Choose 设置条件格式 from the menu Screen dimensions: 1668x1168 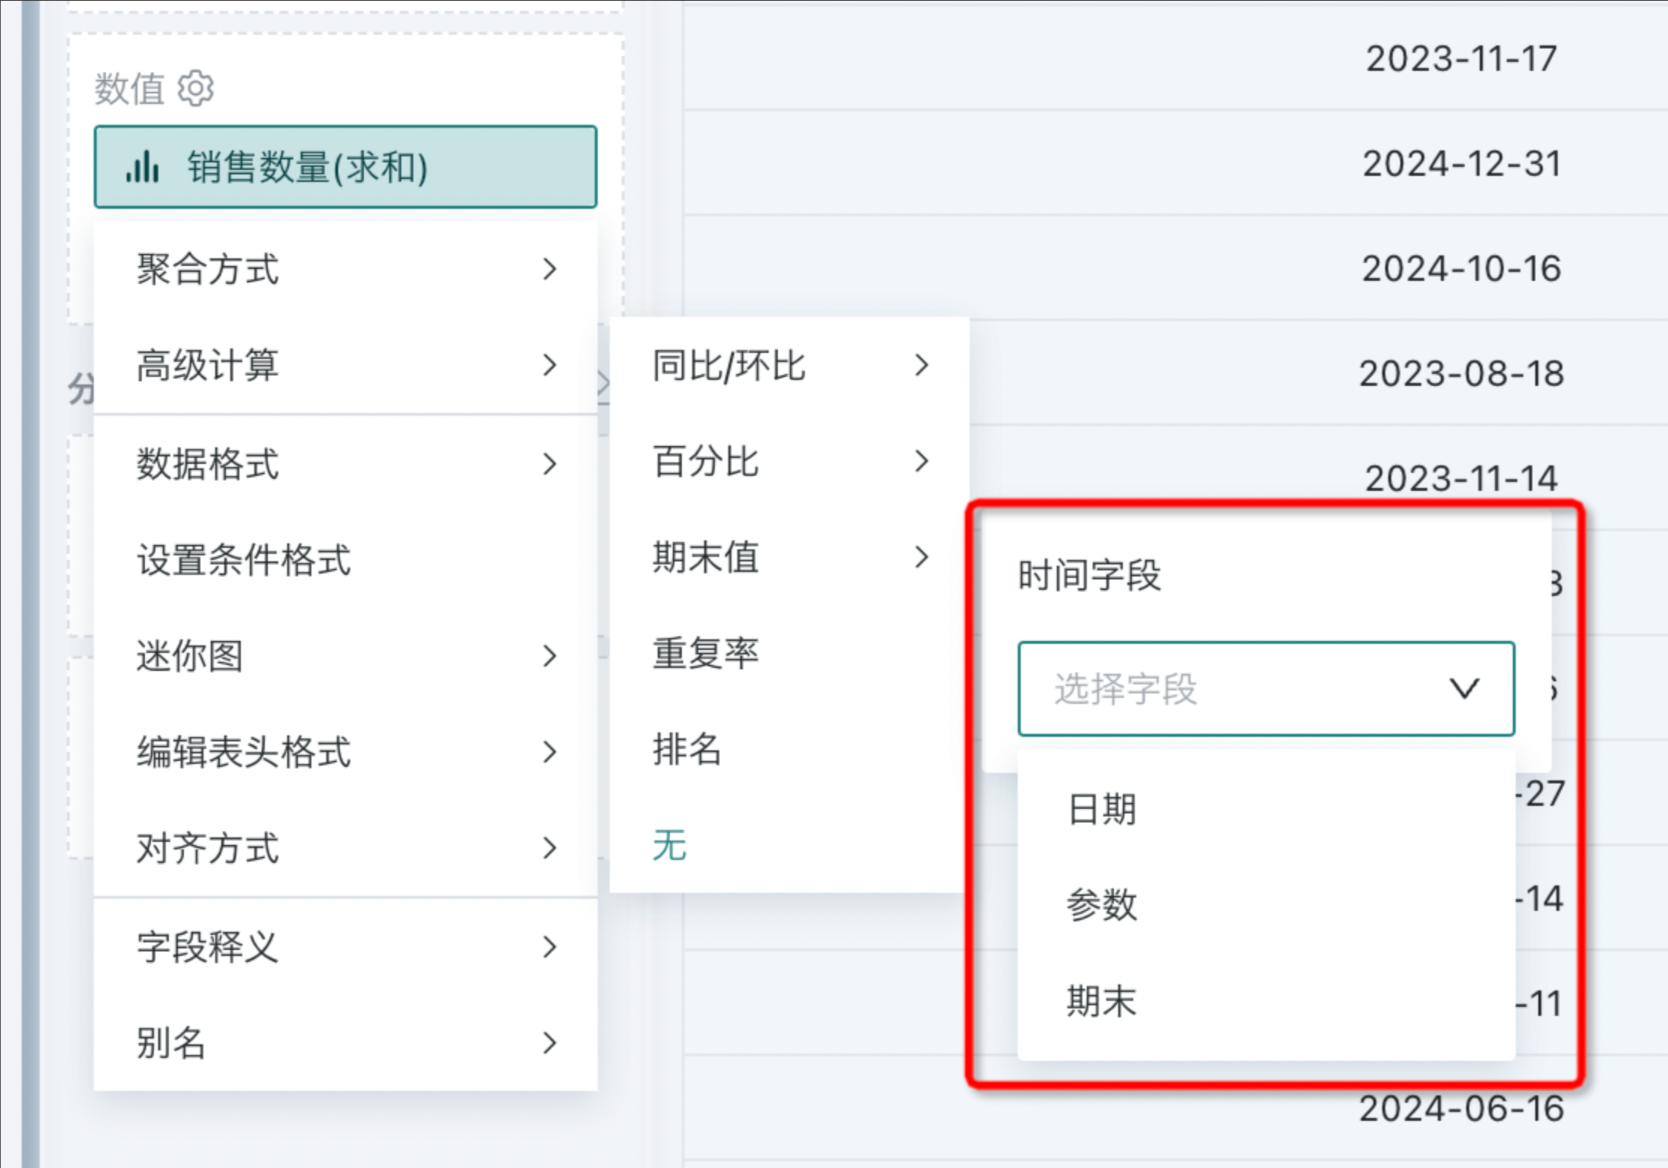(x=345, y=560)
